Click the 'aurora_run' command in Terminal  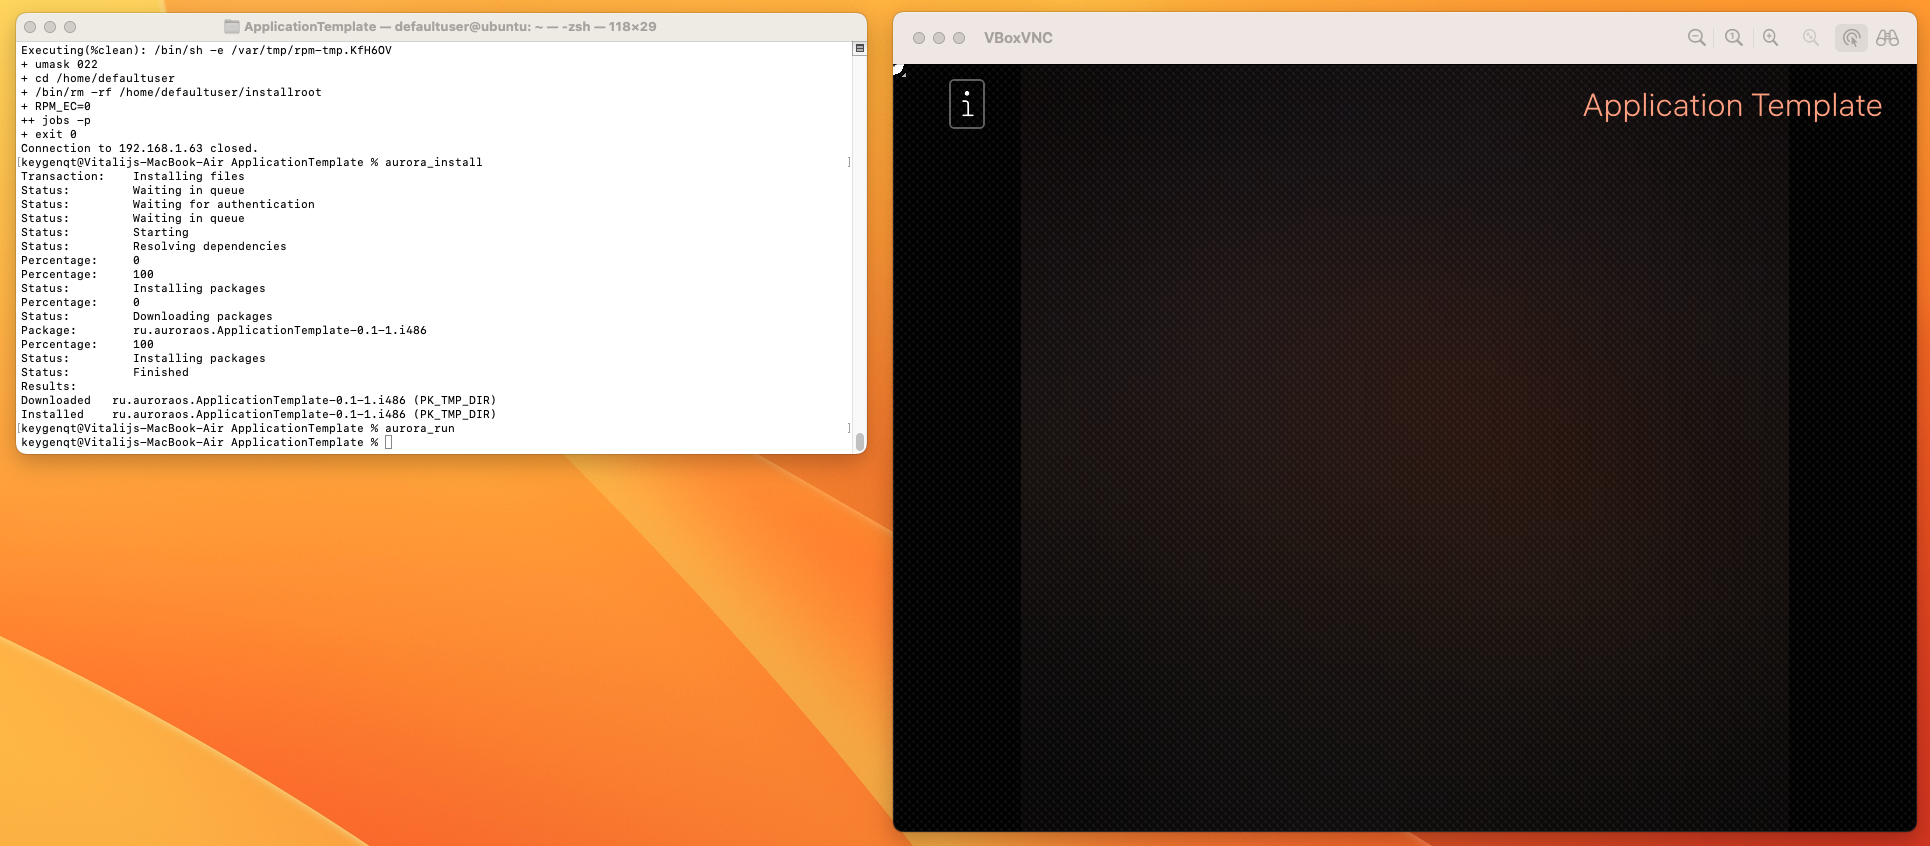[x=420, y=428]
